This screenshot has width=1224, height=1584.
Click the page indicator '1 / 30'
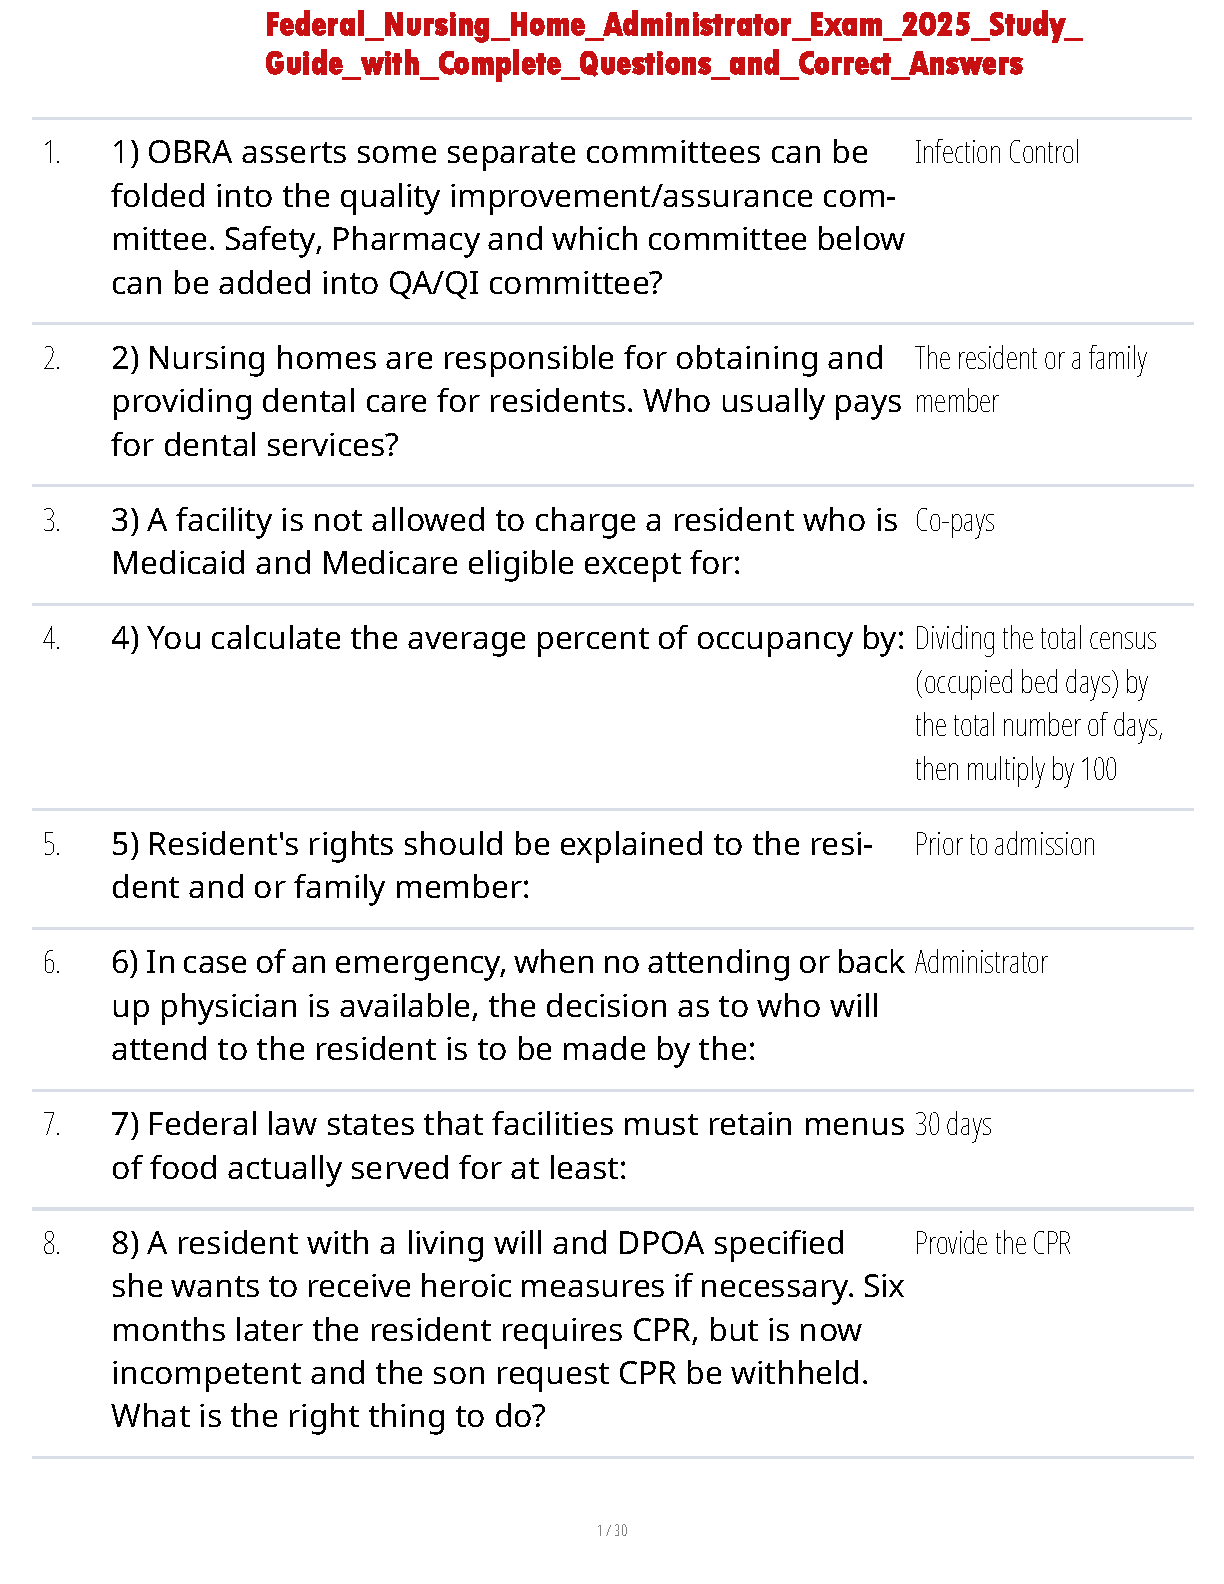pyautogui.click(x=612, y=1530)
